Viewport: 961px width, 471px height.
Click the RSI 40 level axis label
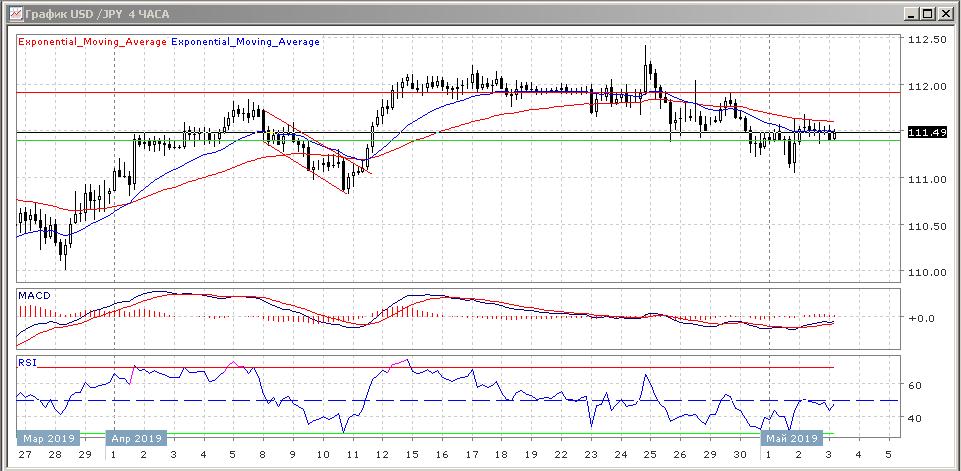(x=914, y=418)
